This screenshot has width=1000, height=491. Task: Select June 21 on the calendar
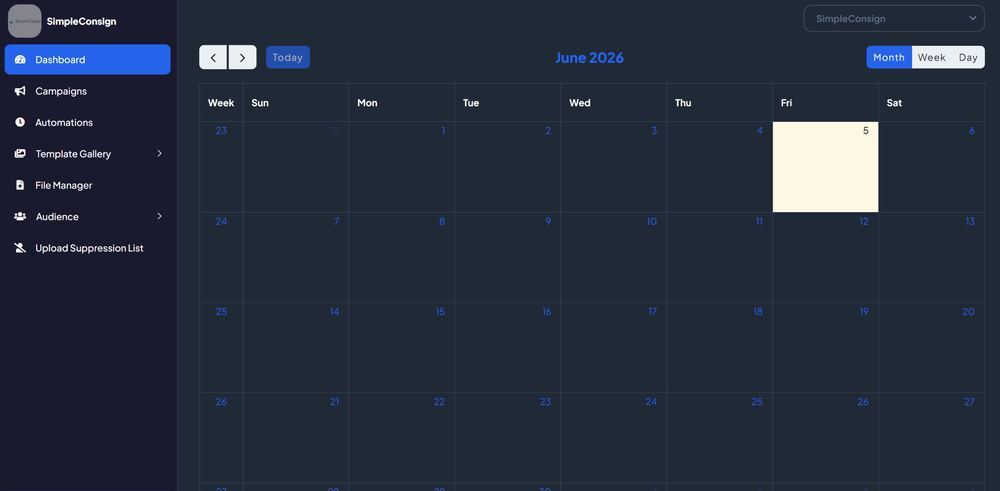[x=296, y=437]
